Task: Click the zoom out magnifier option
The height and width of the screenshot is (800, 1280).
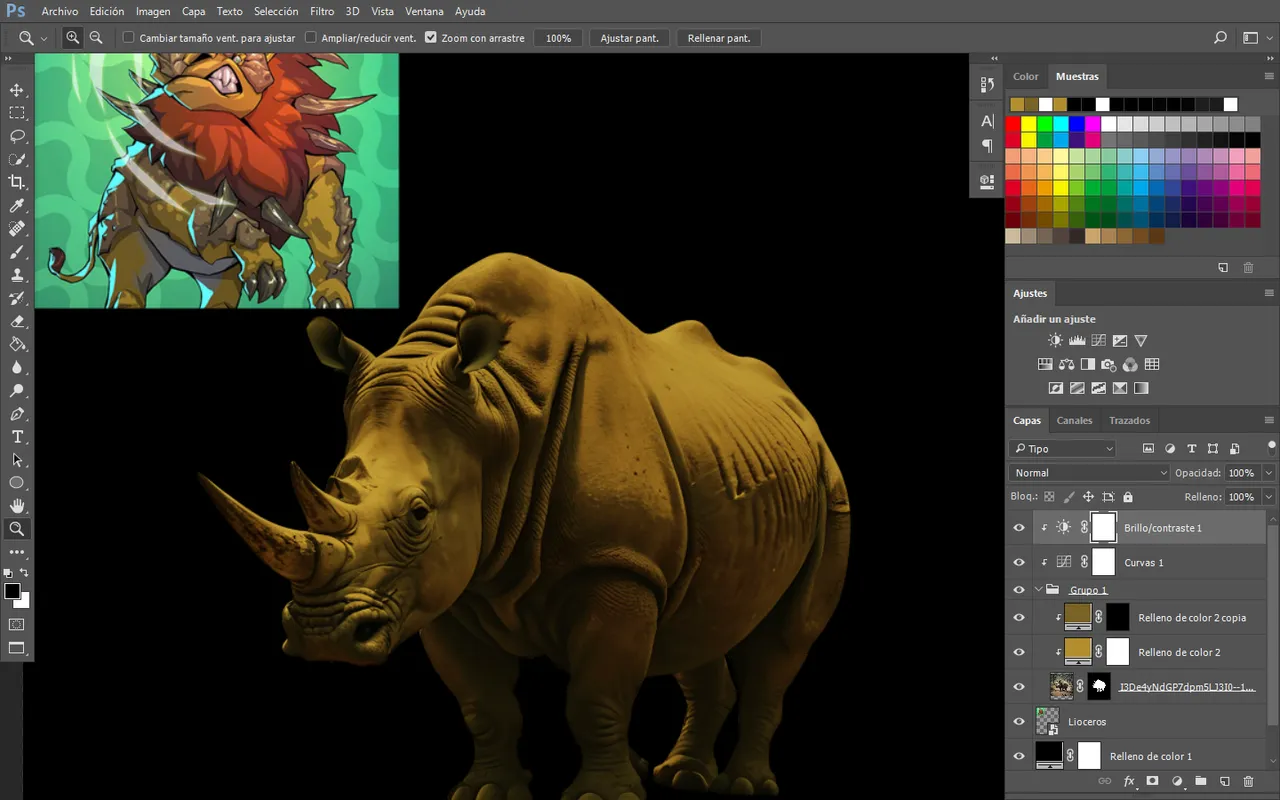Action: [x=96, y=38]
